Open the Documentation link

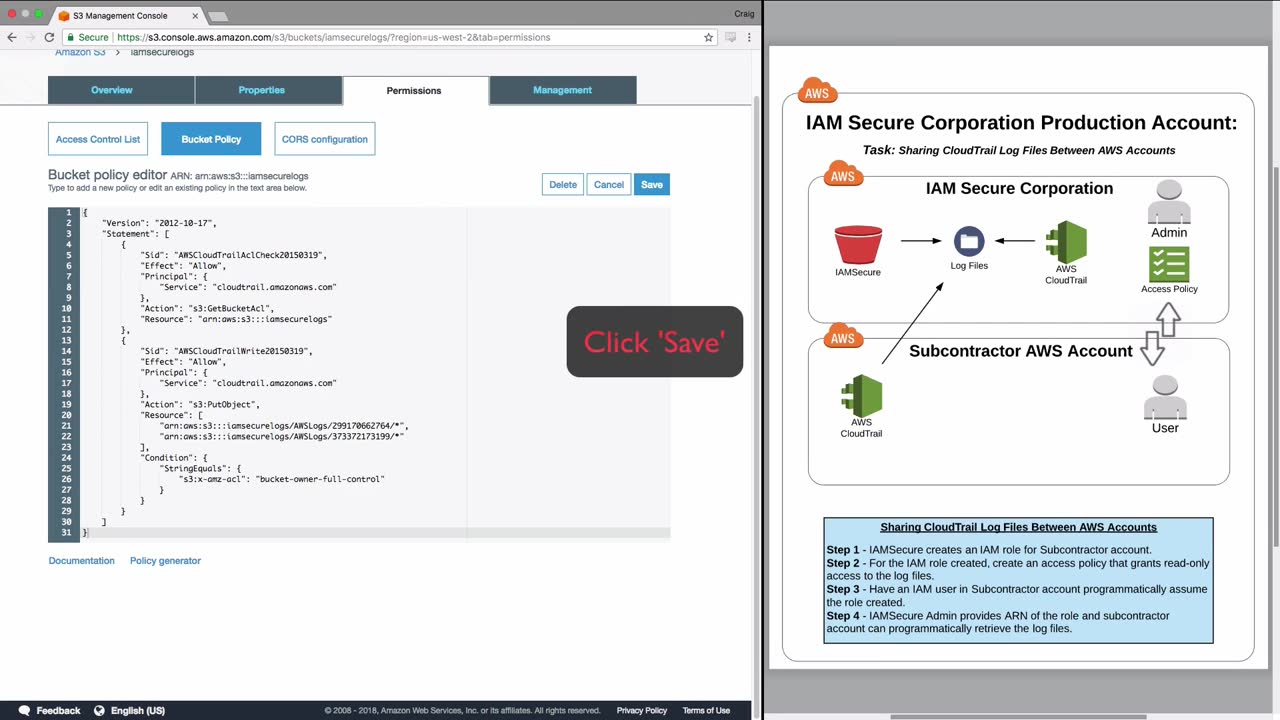click(x=82, y=561)
